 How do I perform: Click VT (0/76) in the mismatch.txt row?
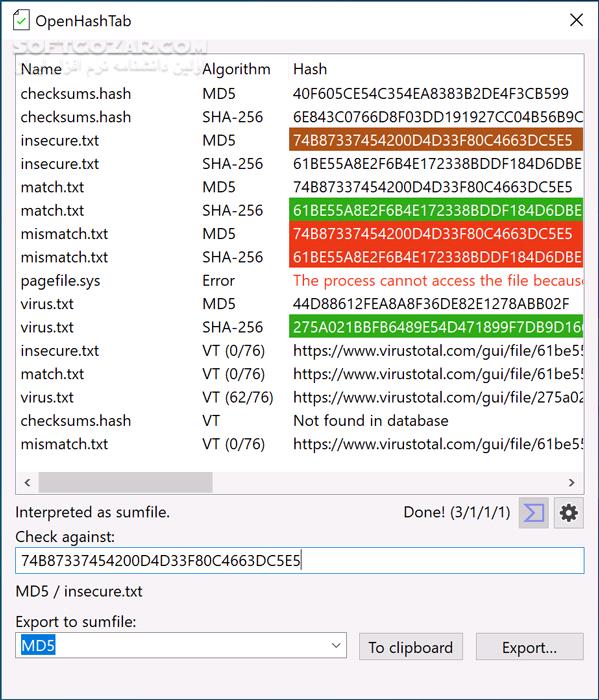233,444
